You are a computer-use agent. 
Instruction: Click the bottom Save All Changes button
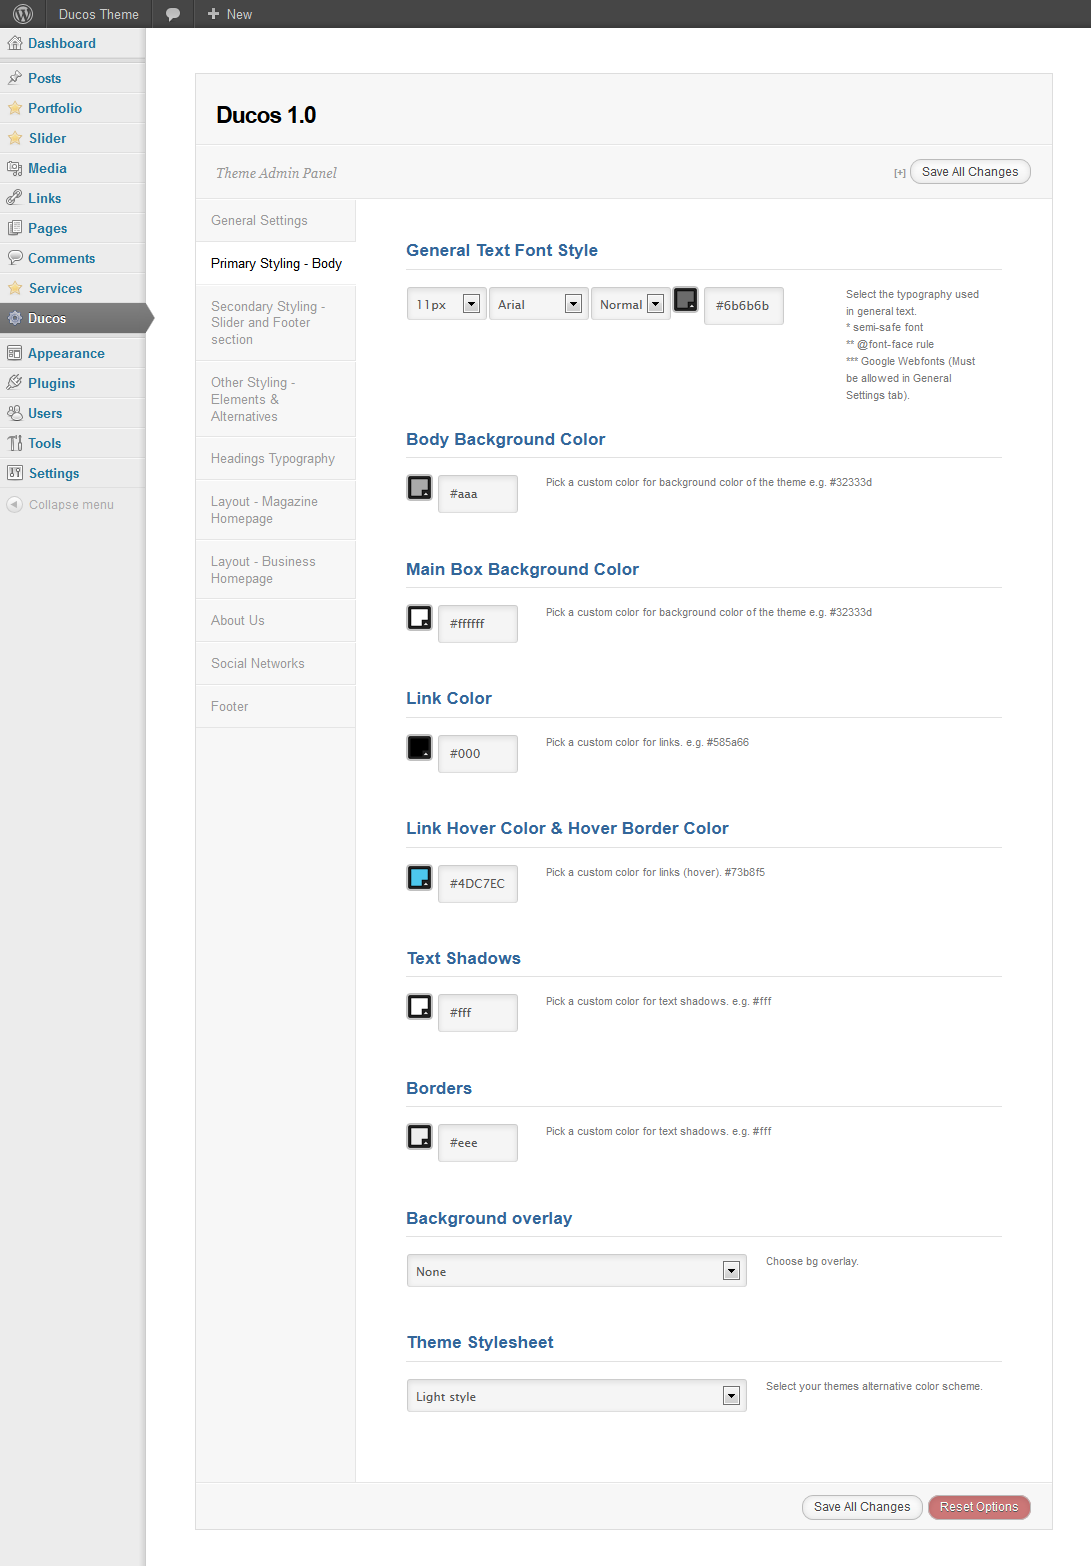tap(861, 1507)
